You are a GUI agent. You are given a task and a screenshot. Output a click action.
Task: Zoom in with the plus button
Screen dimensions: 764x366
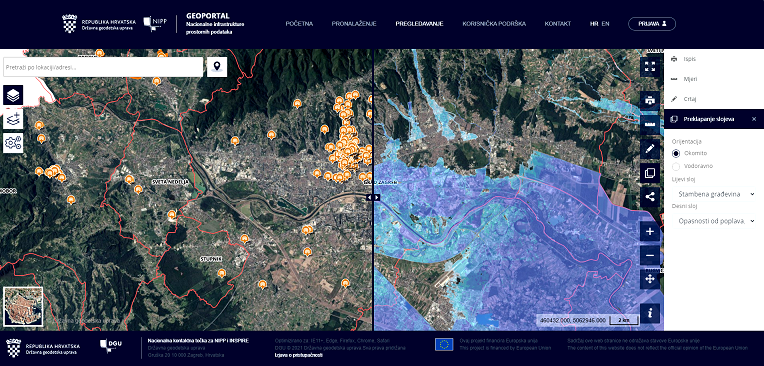[x=649, y=231]
